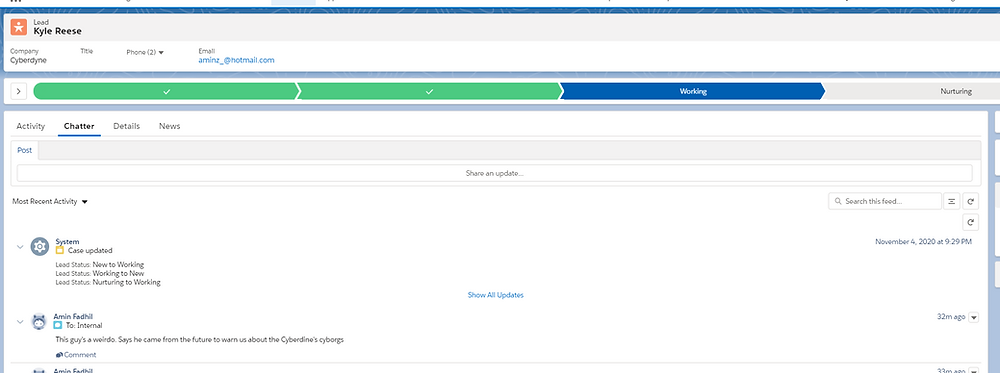
Task: Click the 32m ago timestamp
Action: (x=951, y=317)
